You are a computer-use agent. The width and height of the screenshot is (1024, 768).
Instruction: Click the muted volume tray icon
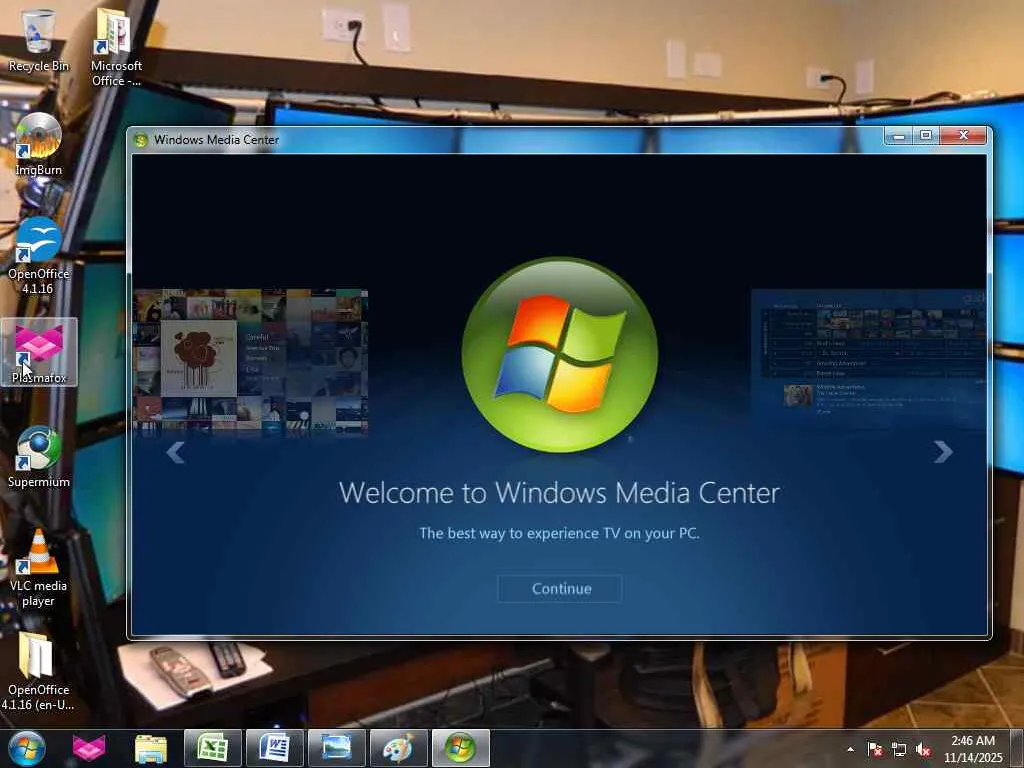pyautogui.click(x=923, y=749)
